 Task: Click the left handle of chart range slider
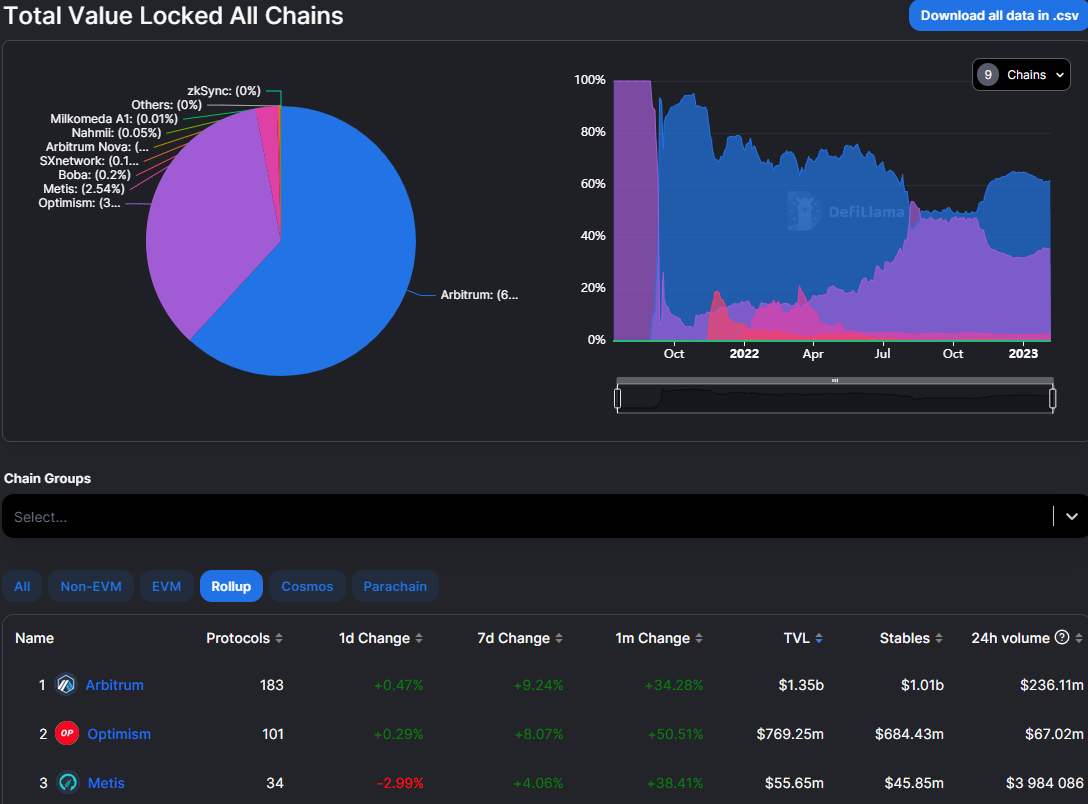618,398
